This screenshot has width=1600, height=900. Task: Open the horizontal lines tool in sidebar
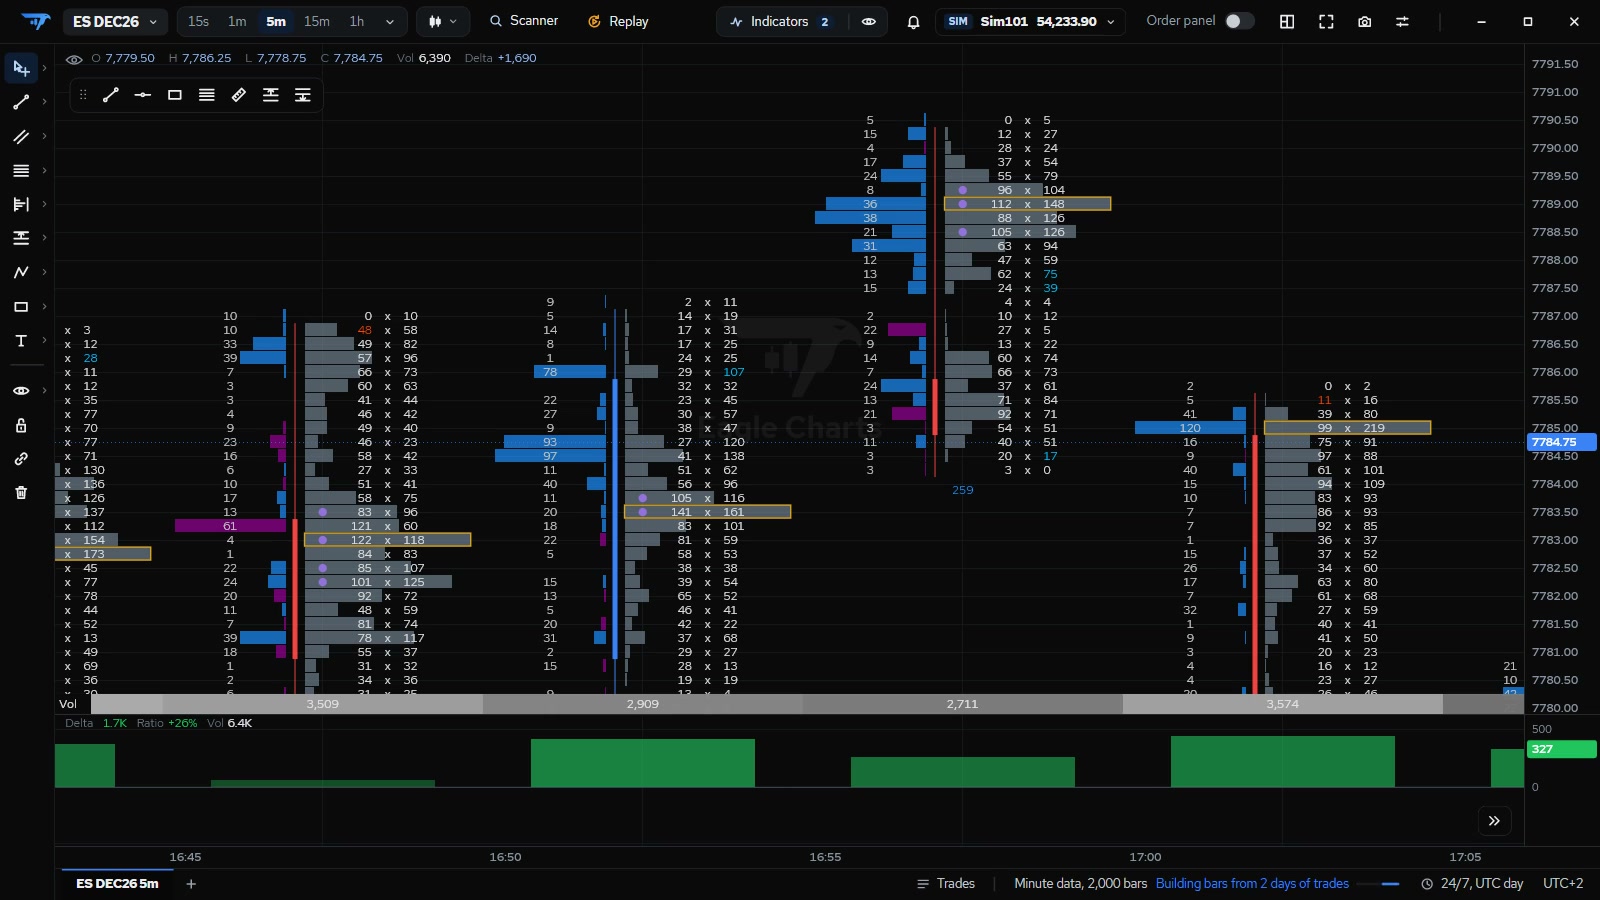21,170
